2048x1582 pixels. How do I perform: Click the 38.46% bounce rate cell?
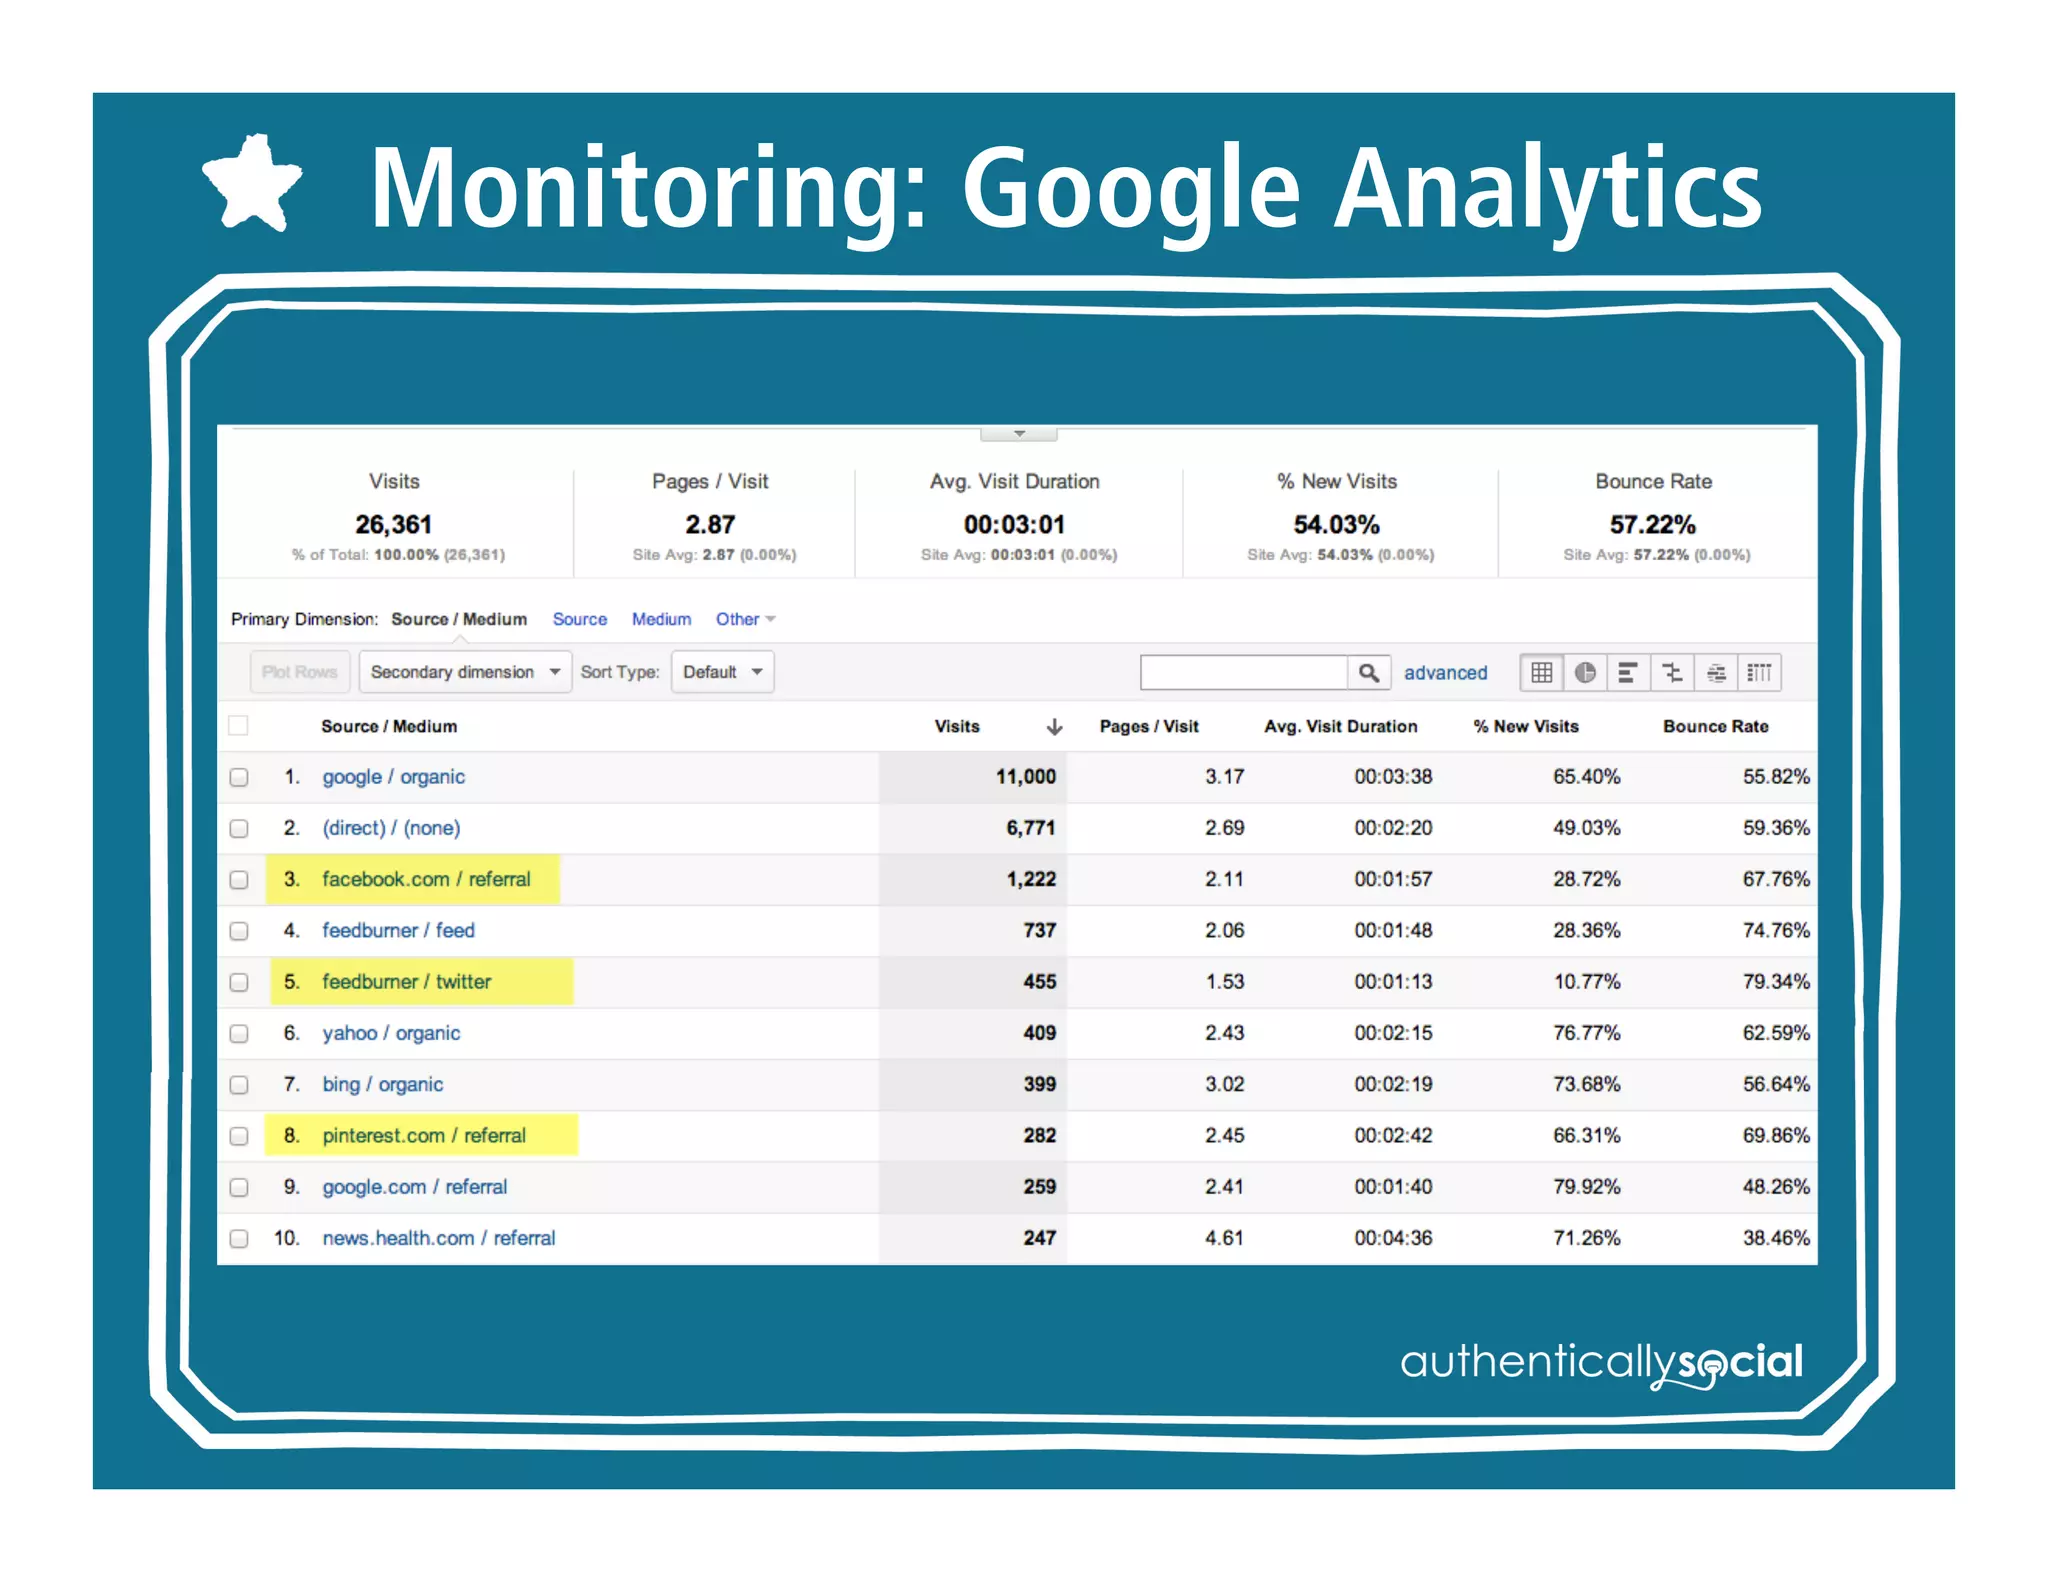click(x=1776, y=1238)
